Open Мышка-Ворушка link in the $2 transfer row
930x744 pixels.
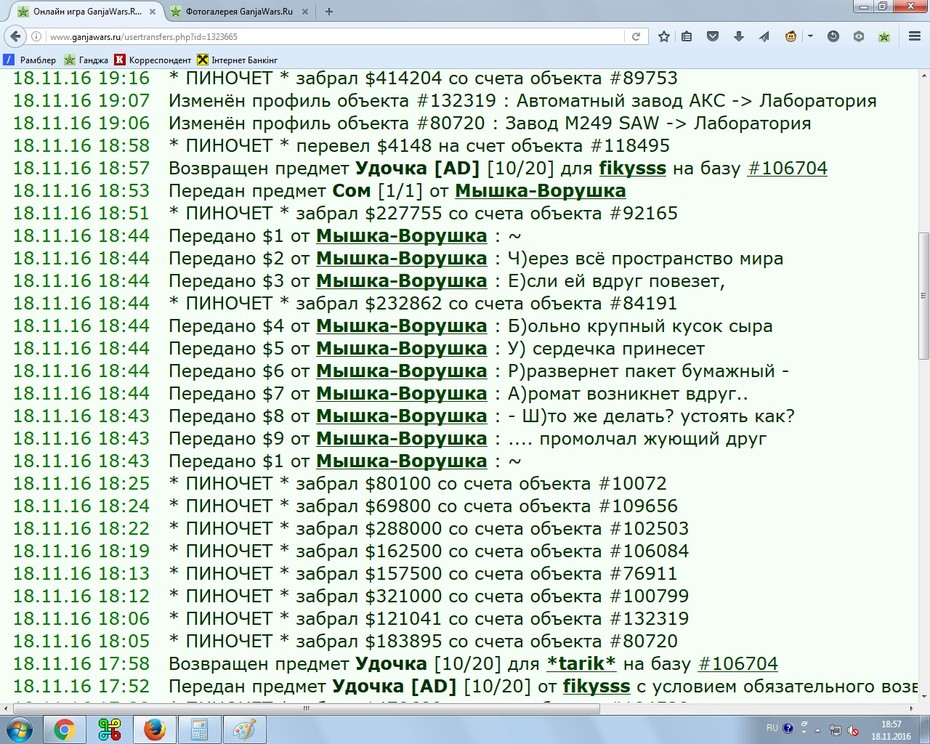point(402,259)
